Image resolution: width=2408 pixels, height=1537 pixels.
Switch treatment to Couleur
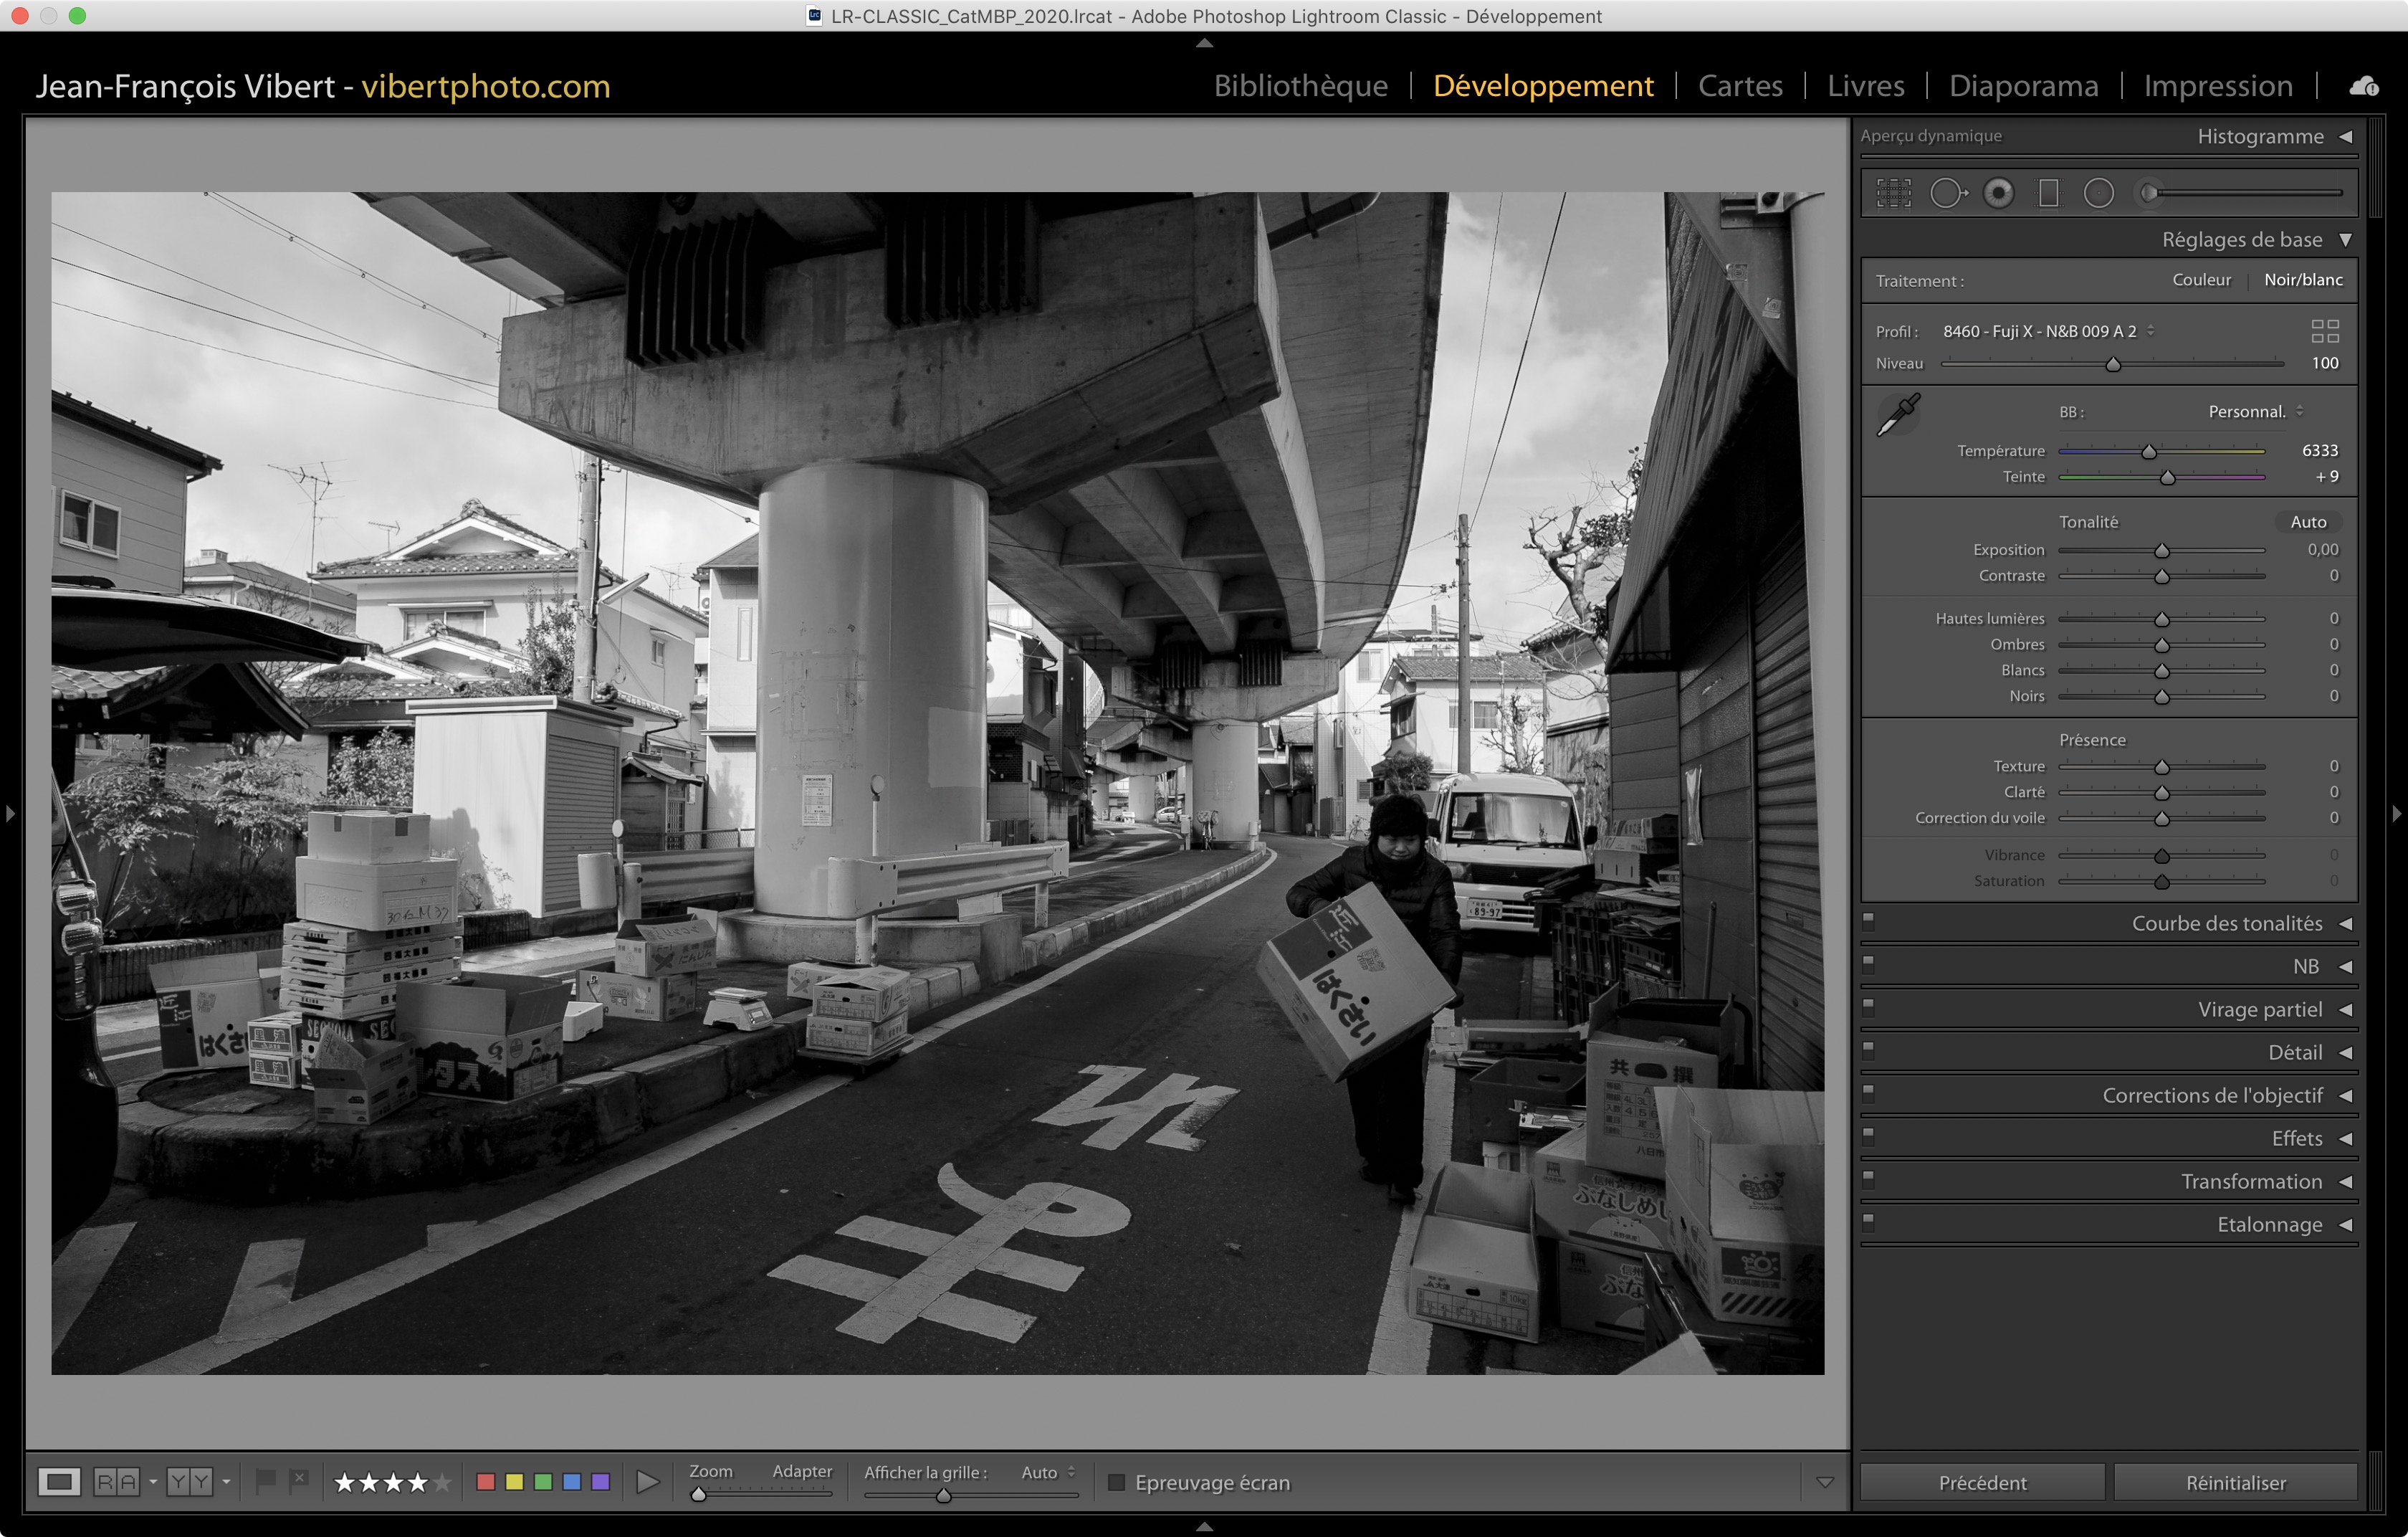(x=2201, y=280)
